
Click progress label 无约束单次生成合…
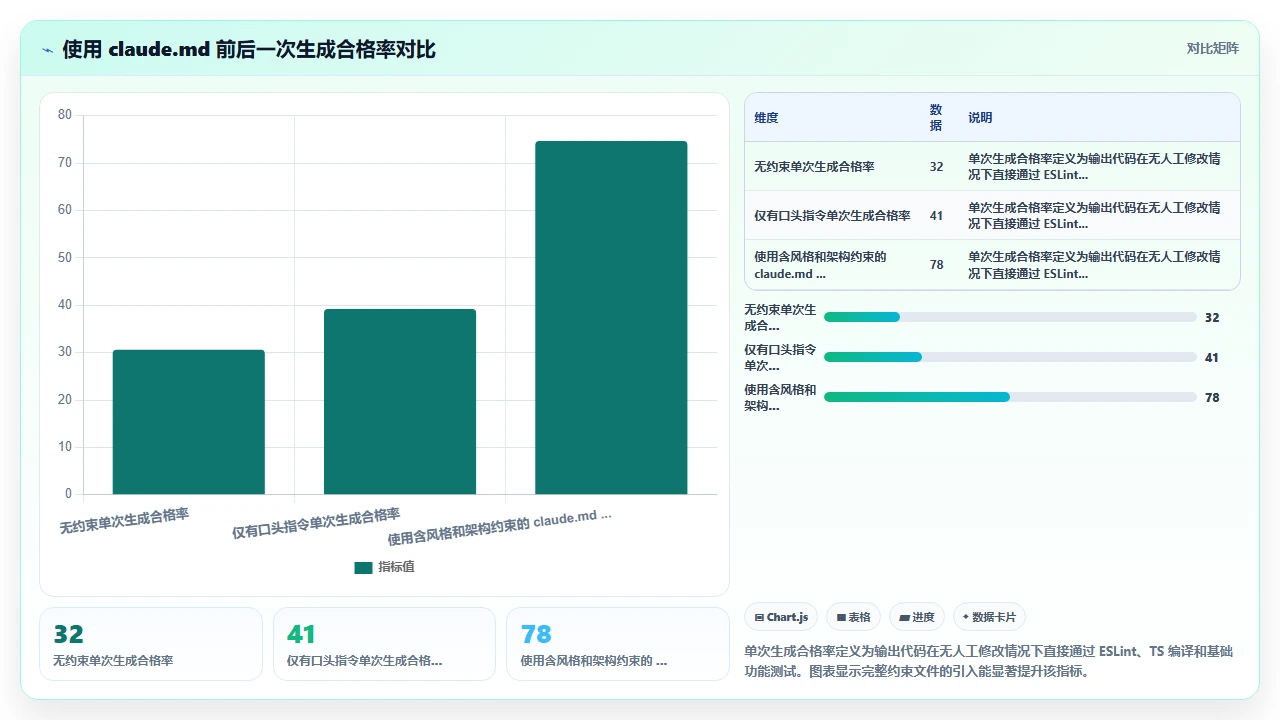coord(780,318)
